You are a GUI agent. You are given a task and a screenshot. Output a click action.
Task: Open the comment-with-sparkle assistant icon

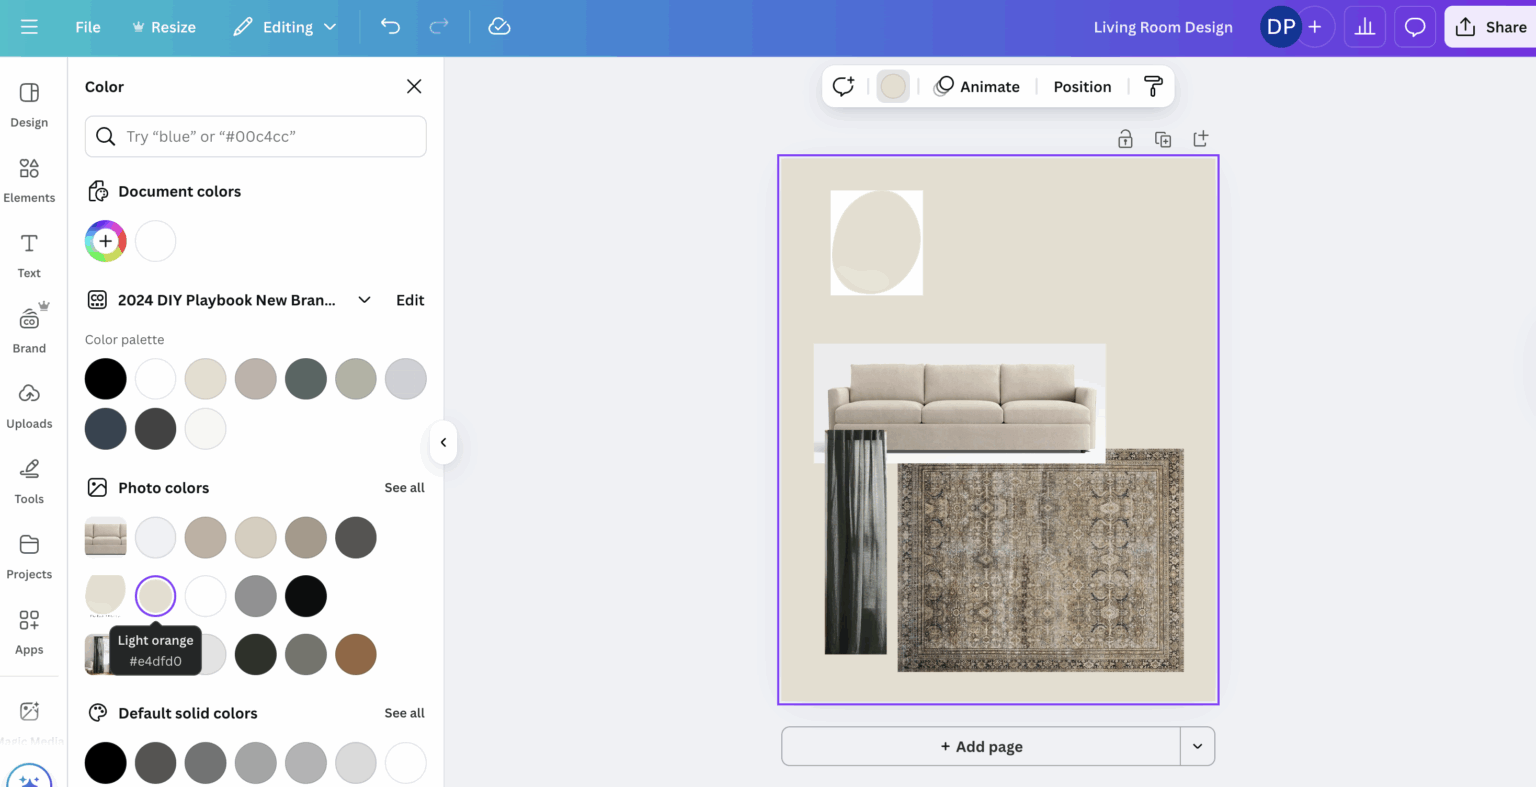843,87
